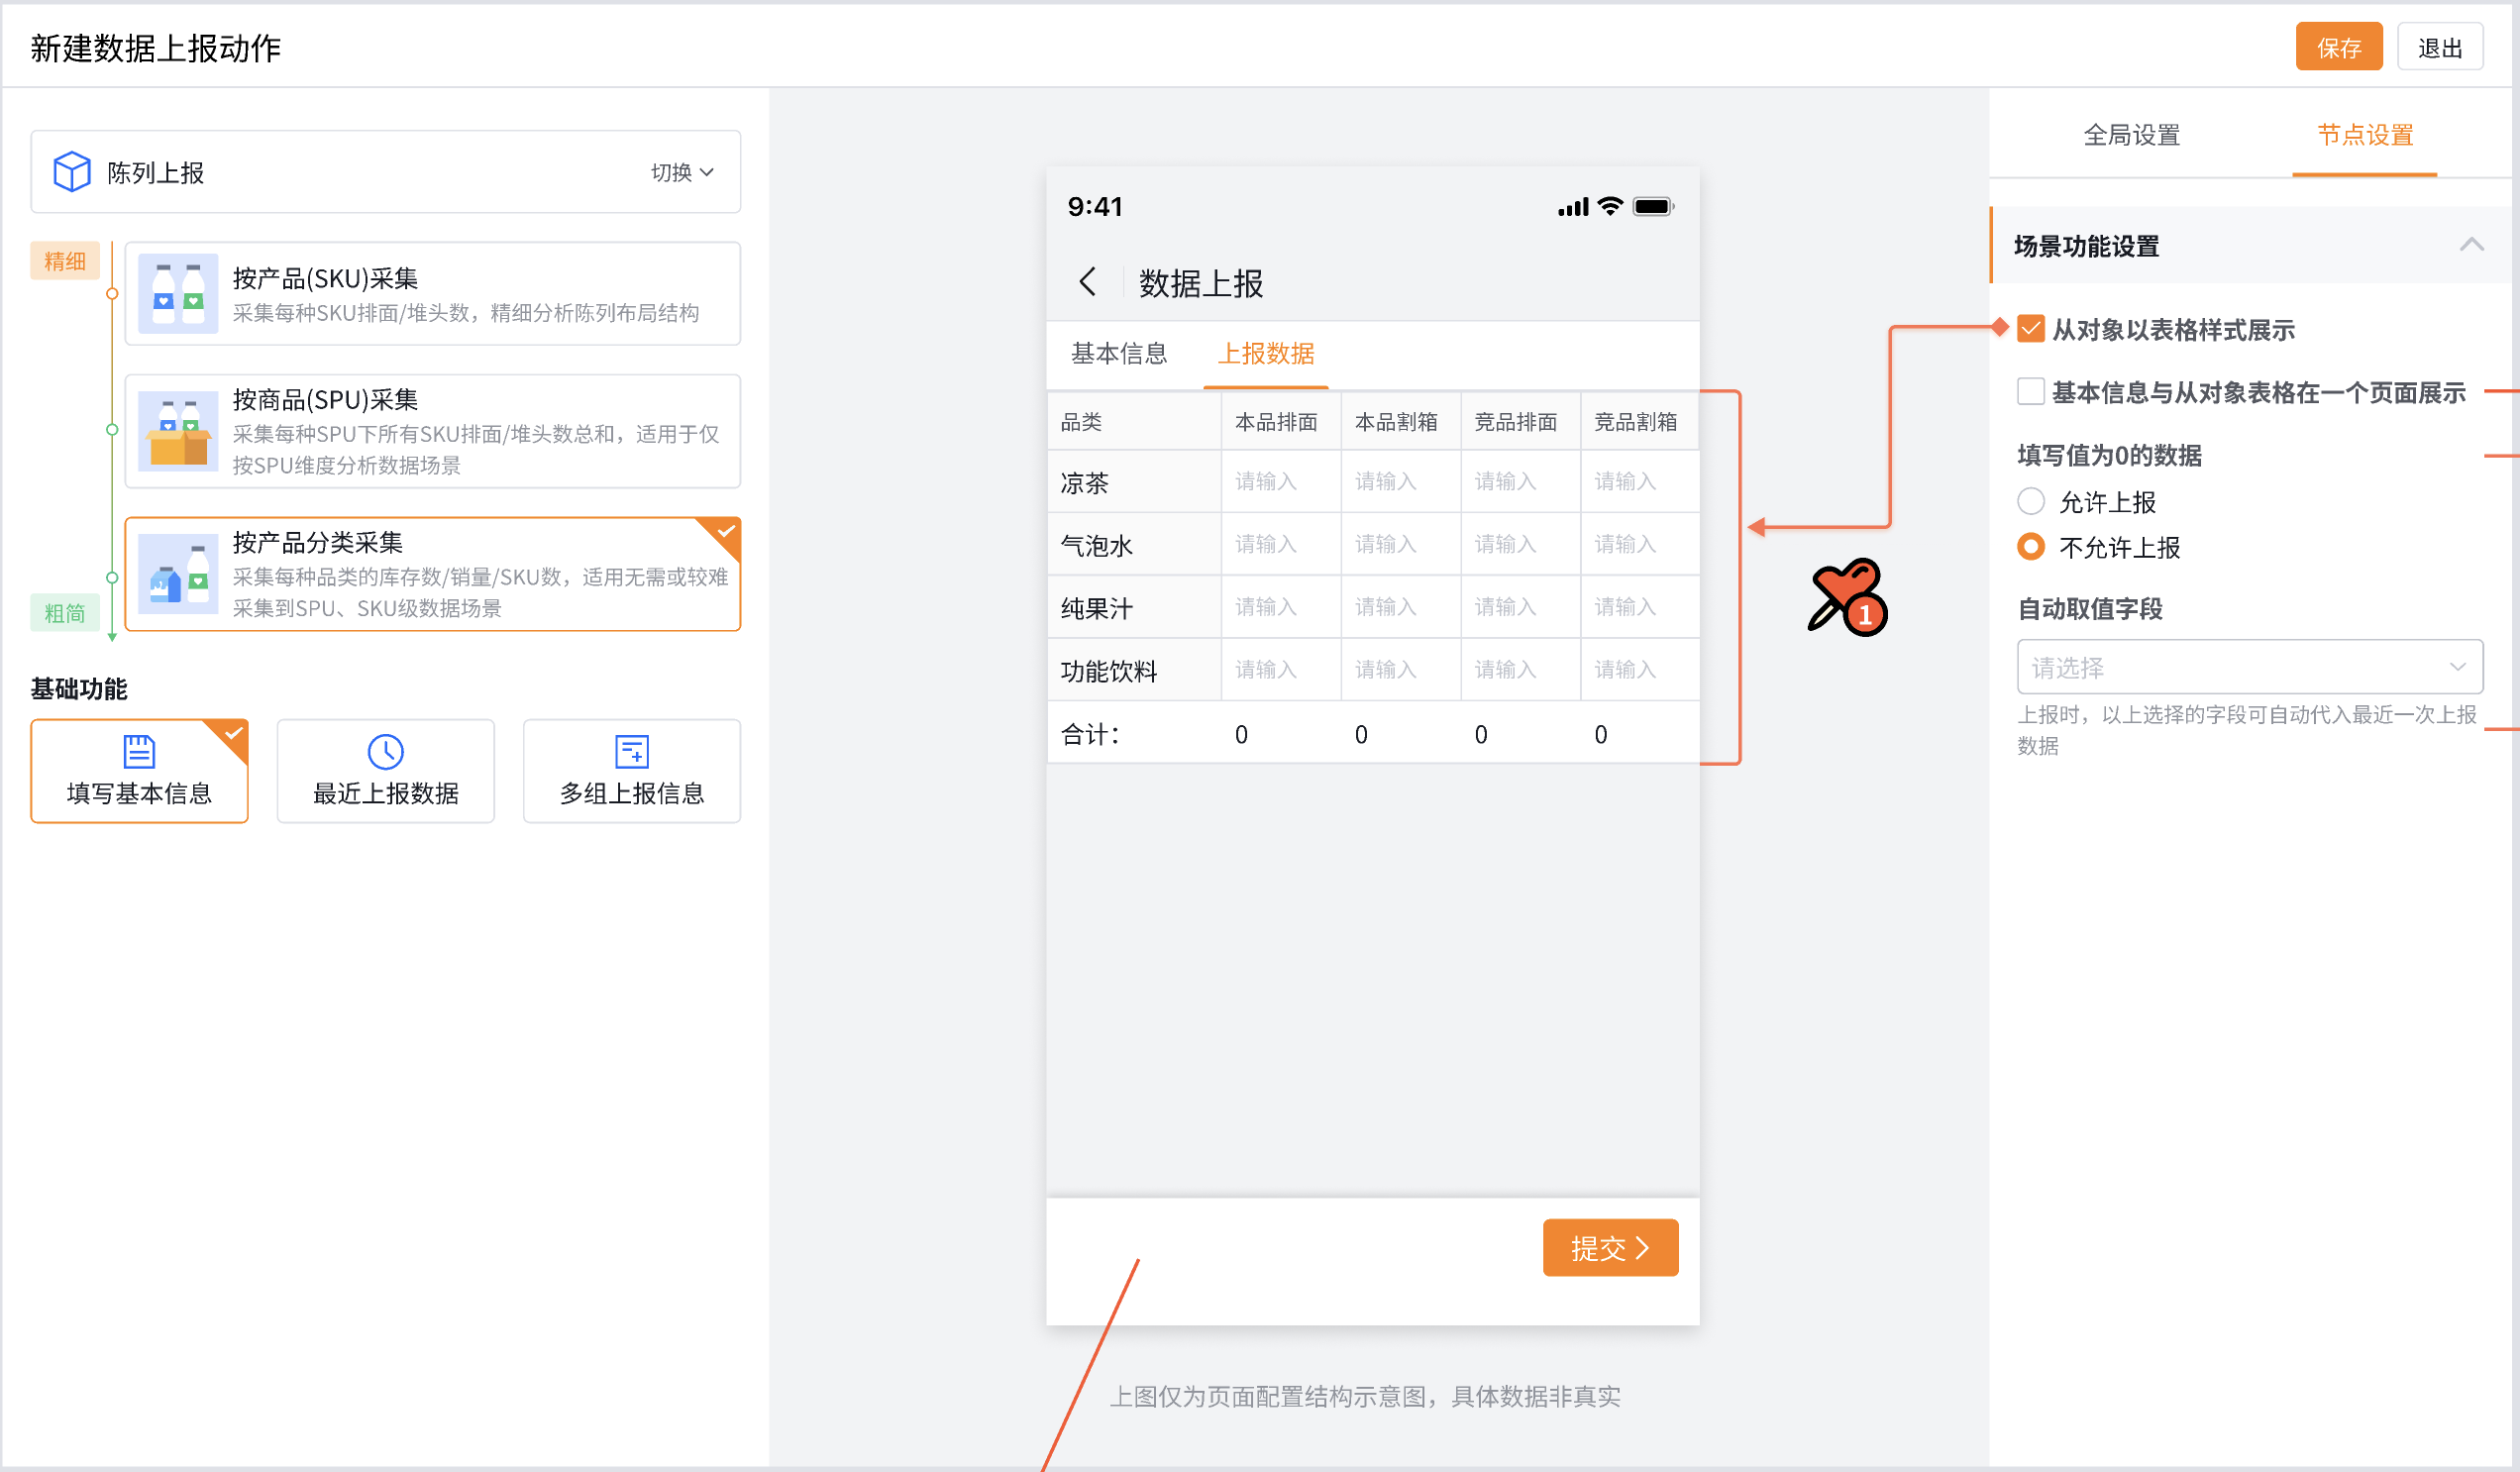Image resolution: width=2520 pixels, height=1472 pixels.
Task: Click the 多组上报信息 document icon
Action: 630,751
